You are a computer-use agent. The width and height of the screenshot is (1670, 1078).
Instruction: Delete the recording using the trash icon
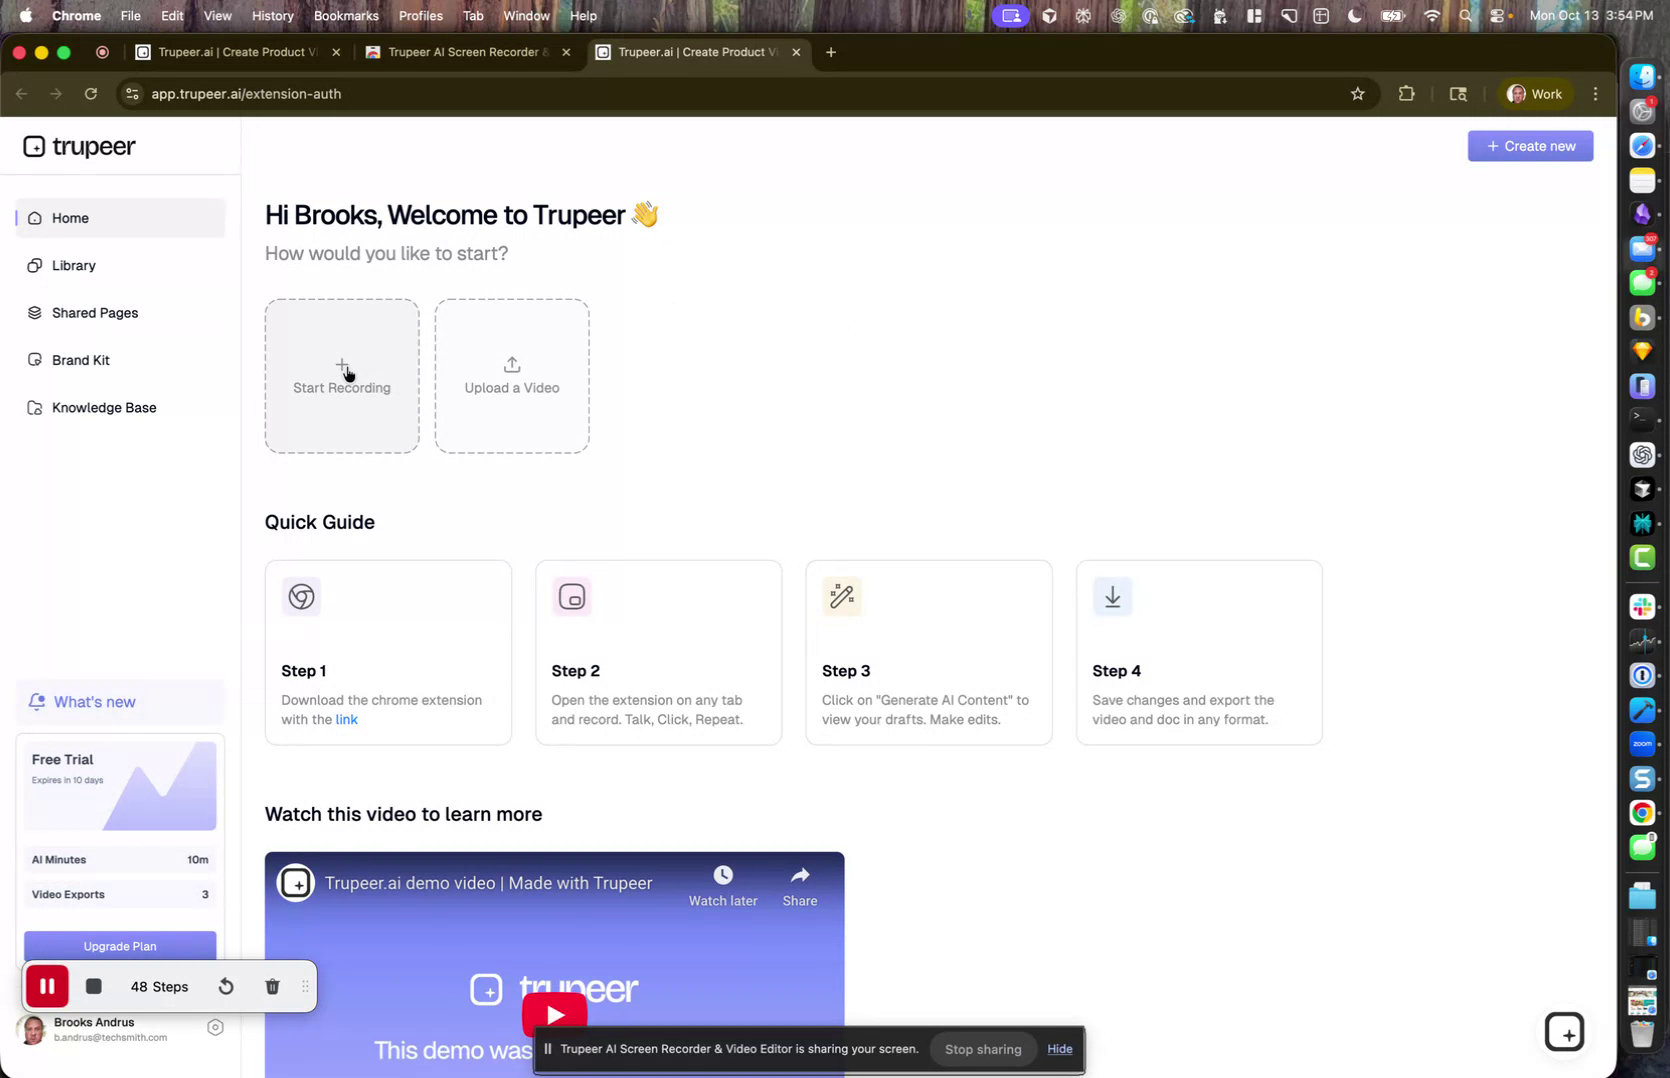271,986
